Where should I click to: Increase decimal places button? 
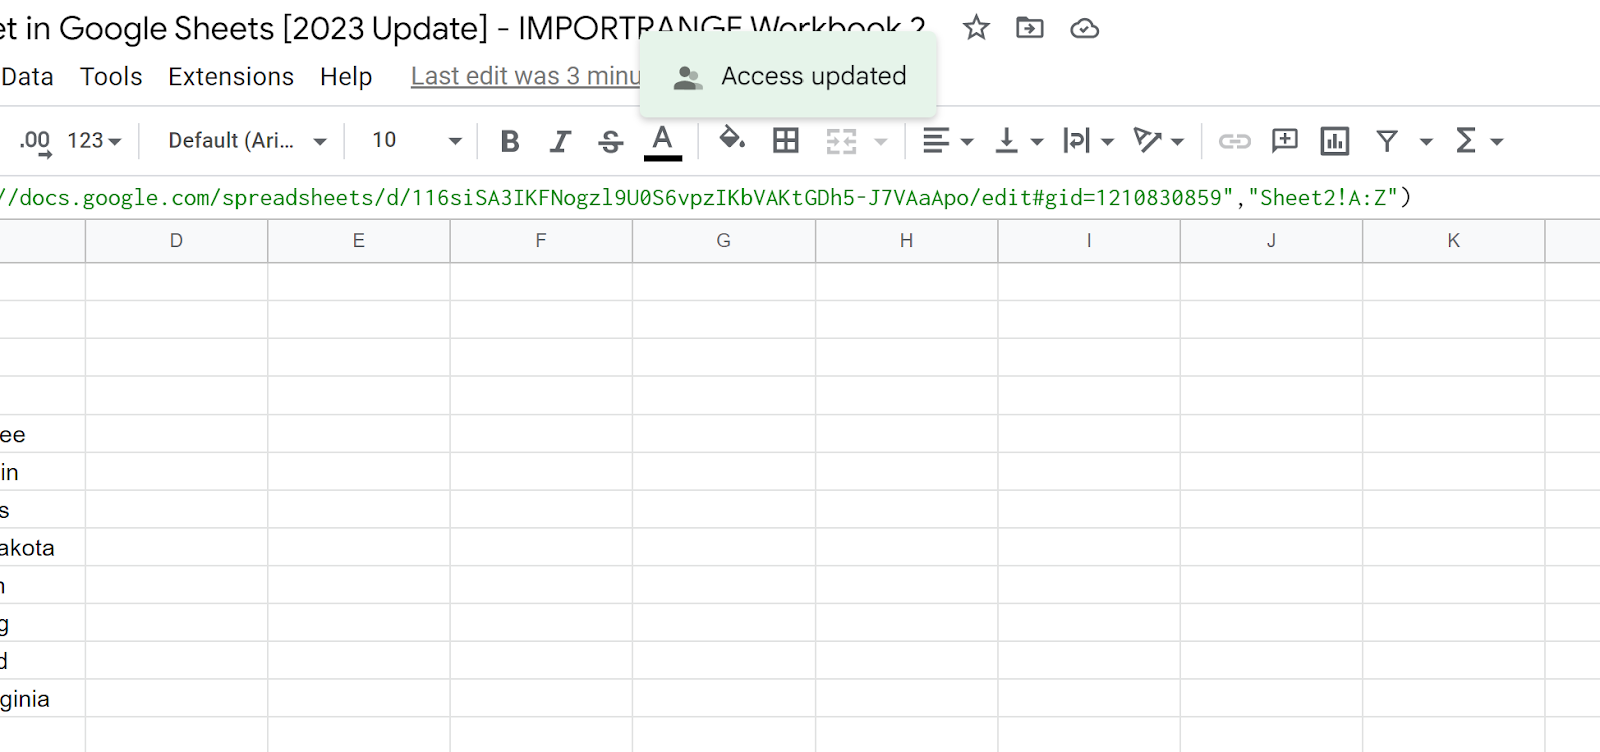coord(35,141)
